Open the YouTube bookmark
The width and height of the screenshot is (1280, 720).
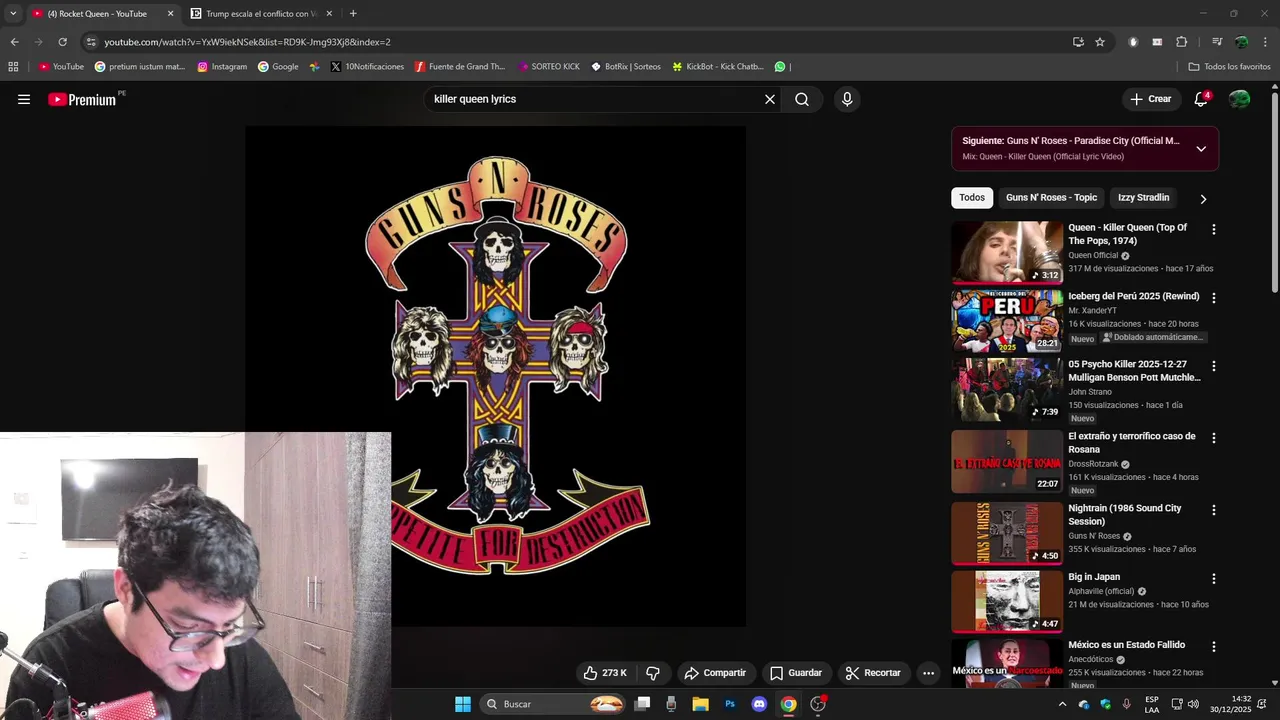tap(61, 67)
